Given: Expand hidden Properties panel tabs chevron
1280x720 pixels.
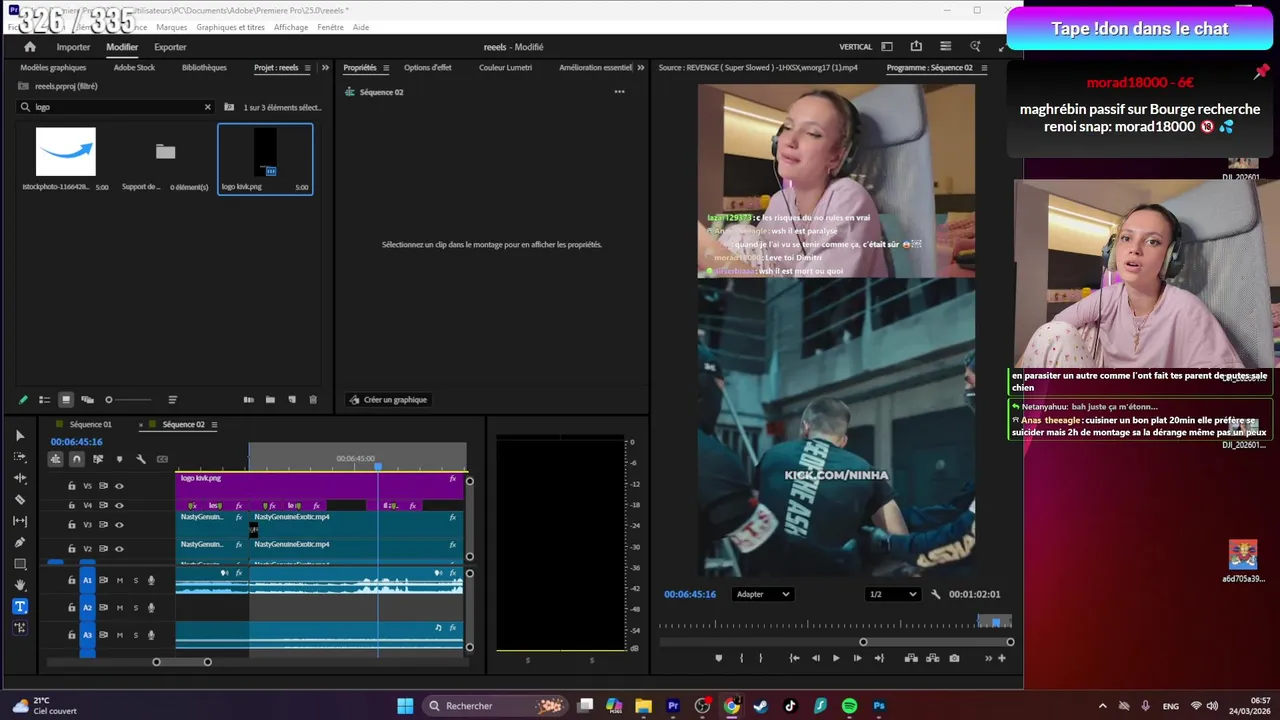Looking at the screenshot, I should (640, 68).
